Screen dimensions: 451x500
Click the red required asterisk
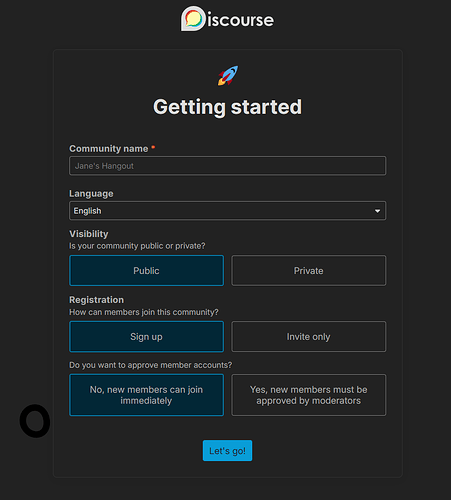coord(153,147)
